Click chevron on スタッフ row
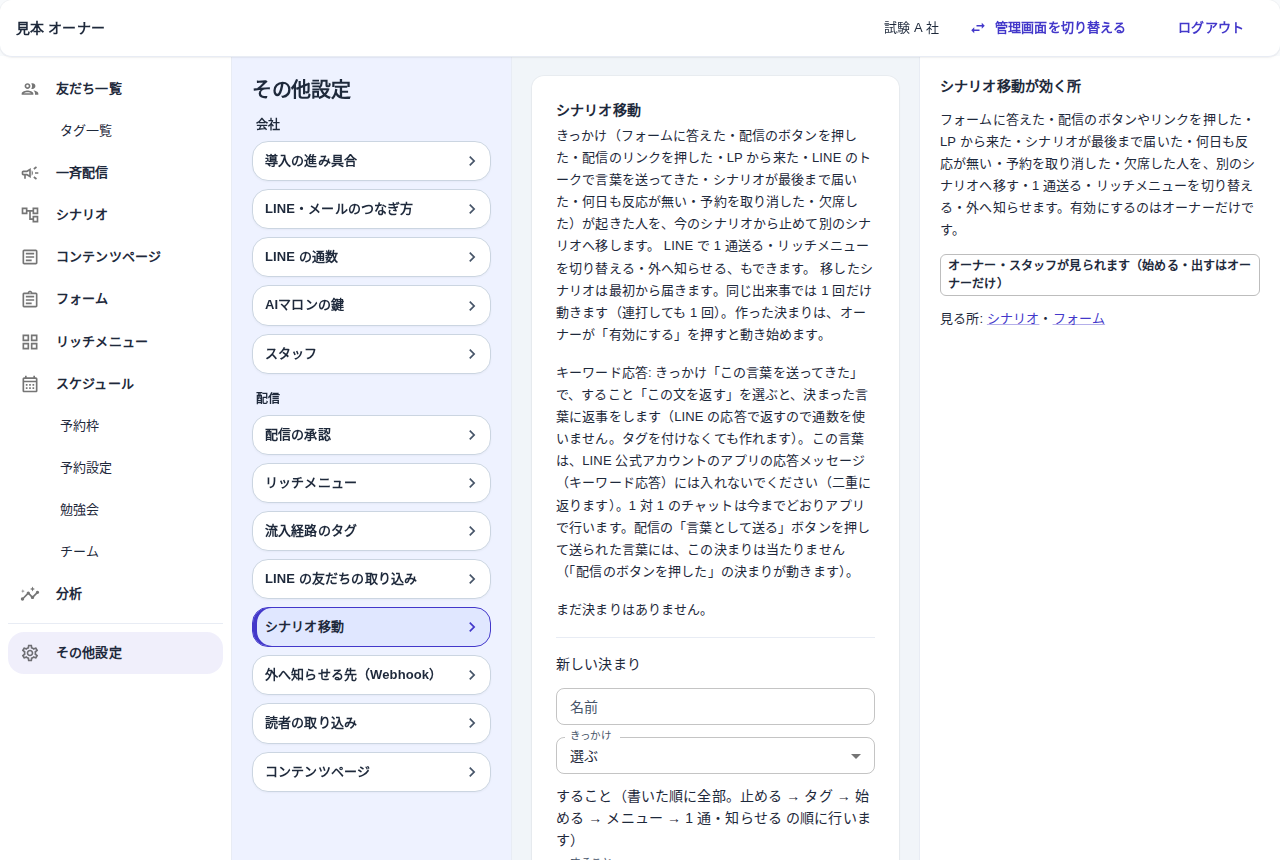Screen dimensions: 1280x860 point(471,354)
